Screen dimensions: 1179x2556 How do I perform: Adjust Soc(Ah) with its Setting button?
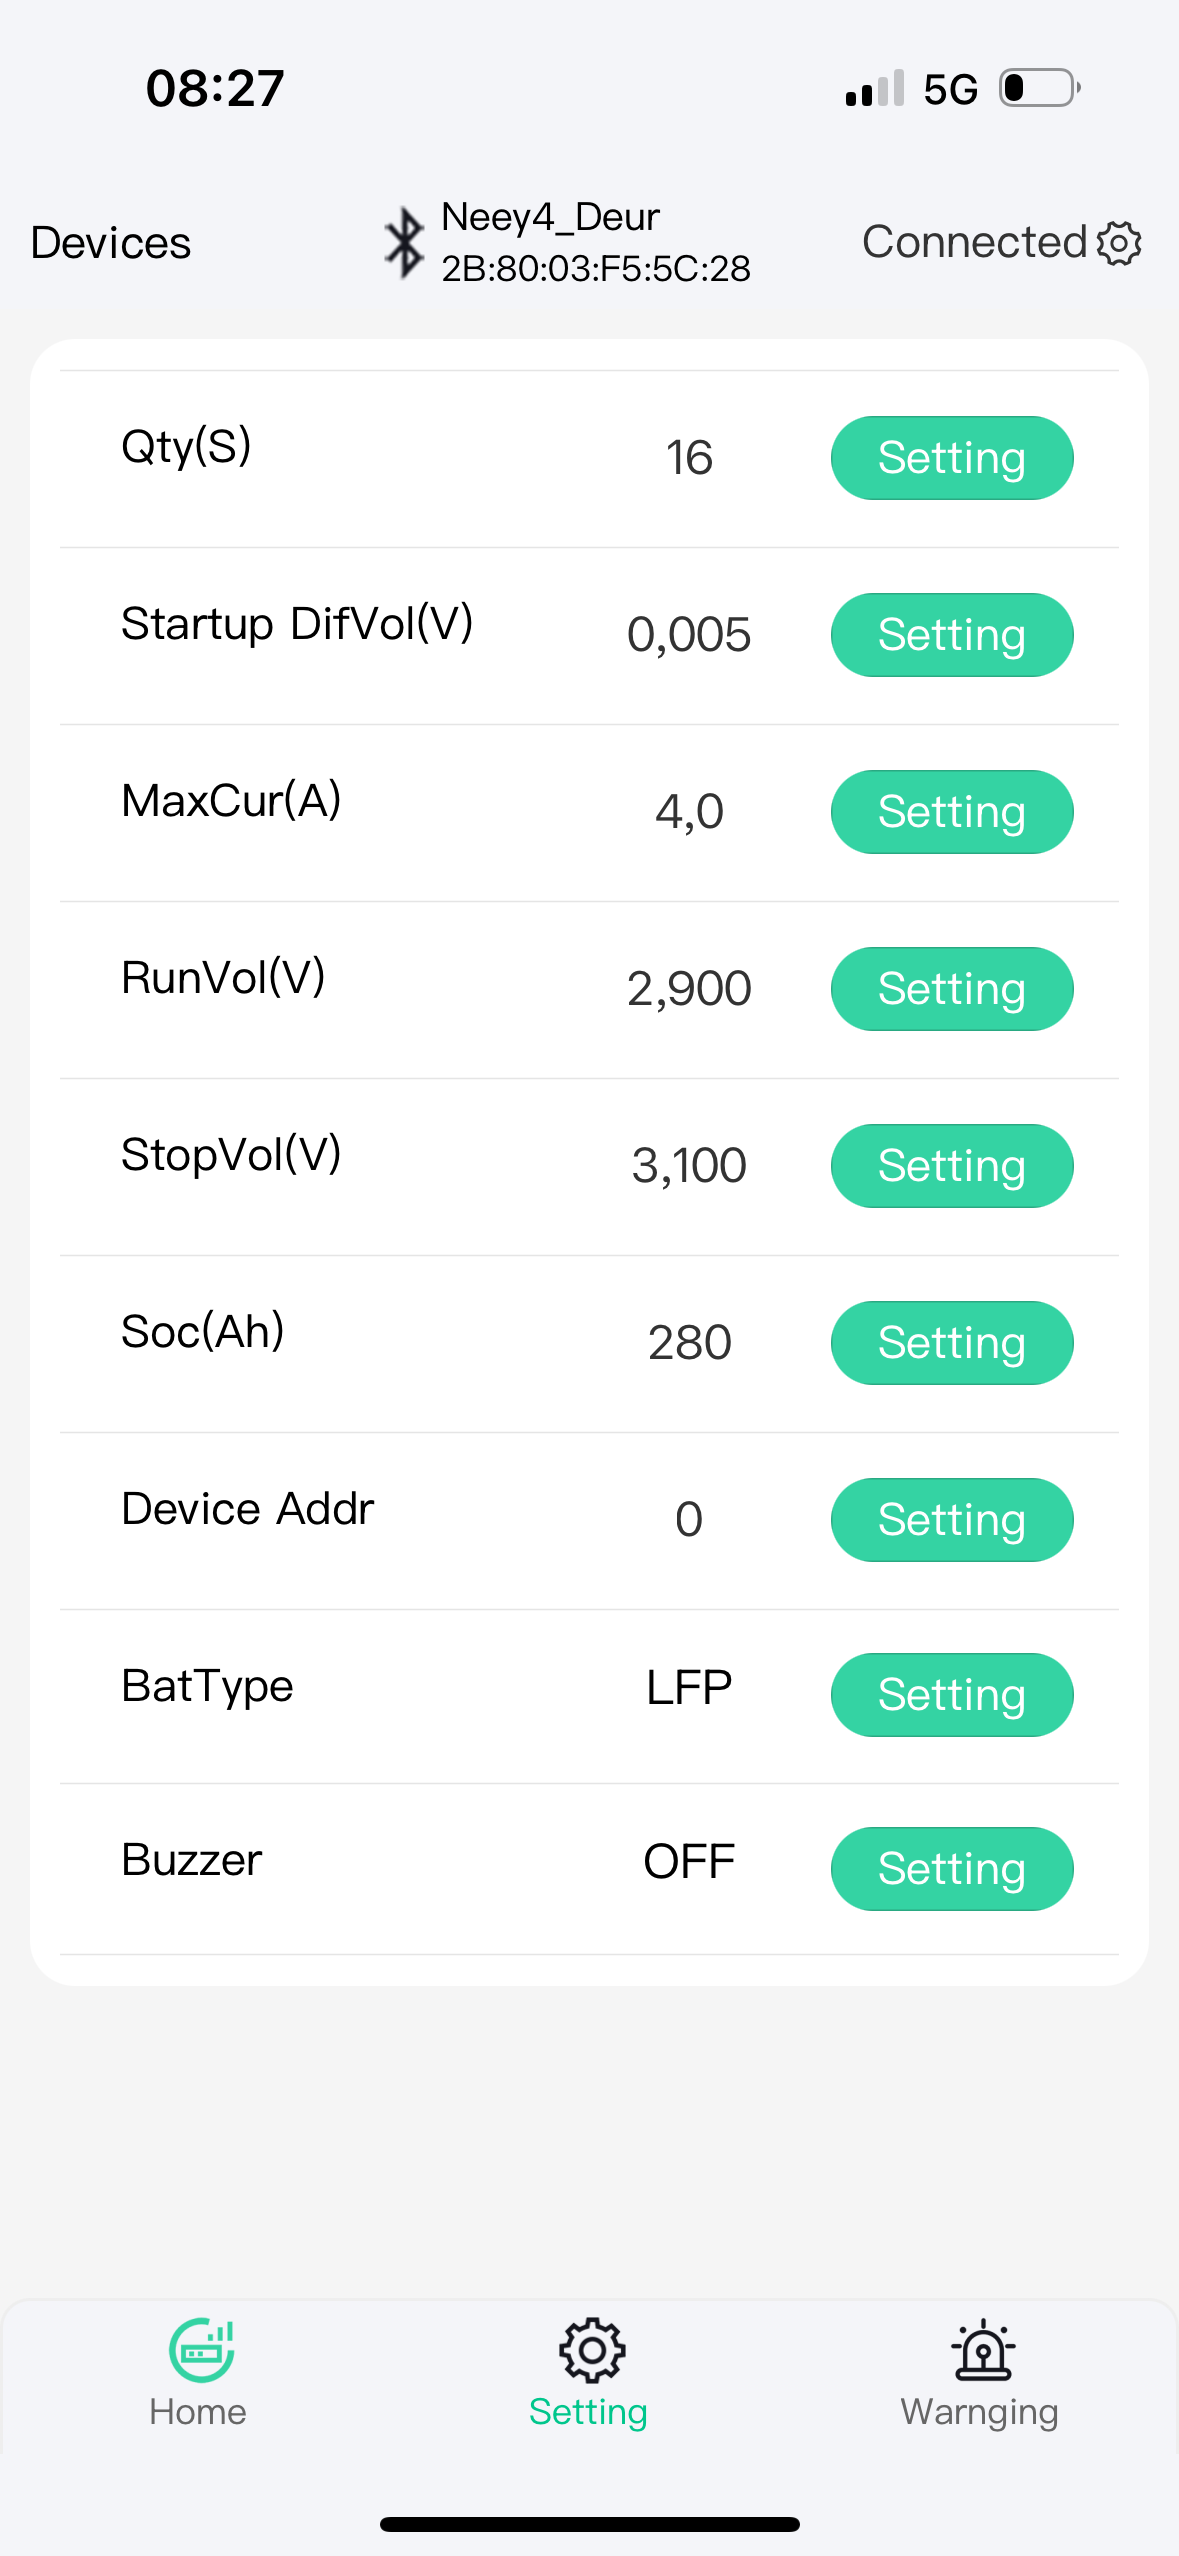(x=951, y=1343)
